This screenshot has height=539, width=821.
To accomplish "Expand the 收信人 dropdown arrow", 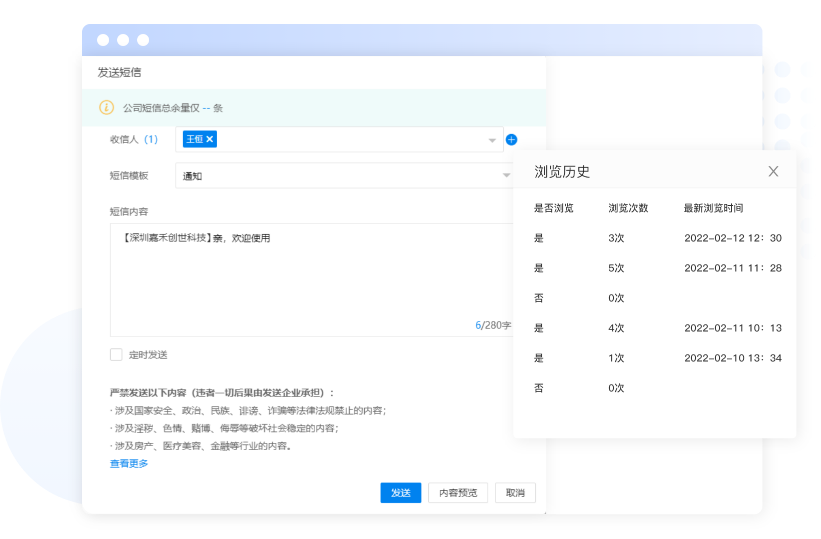I will pyautogui.click(x=492, y=140).
